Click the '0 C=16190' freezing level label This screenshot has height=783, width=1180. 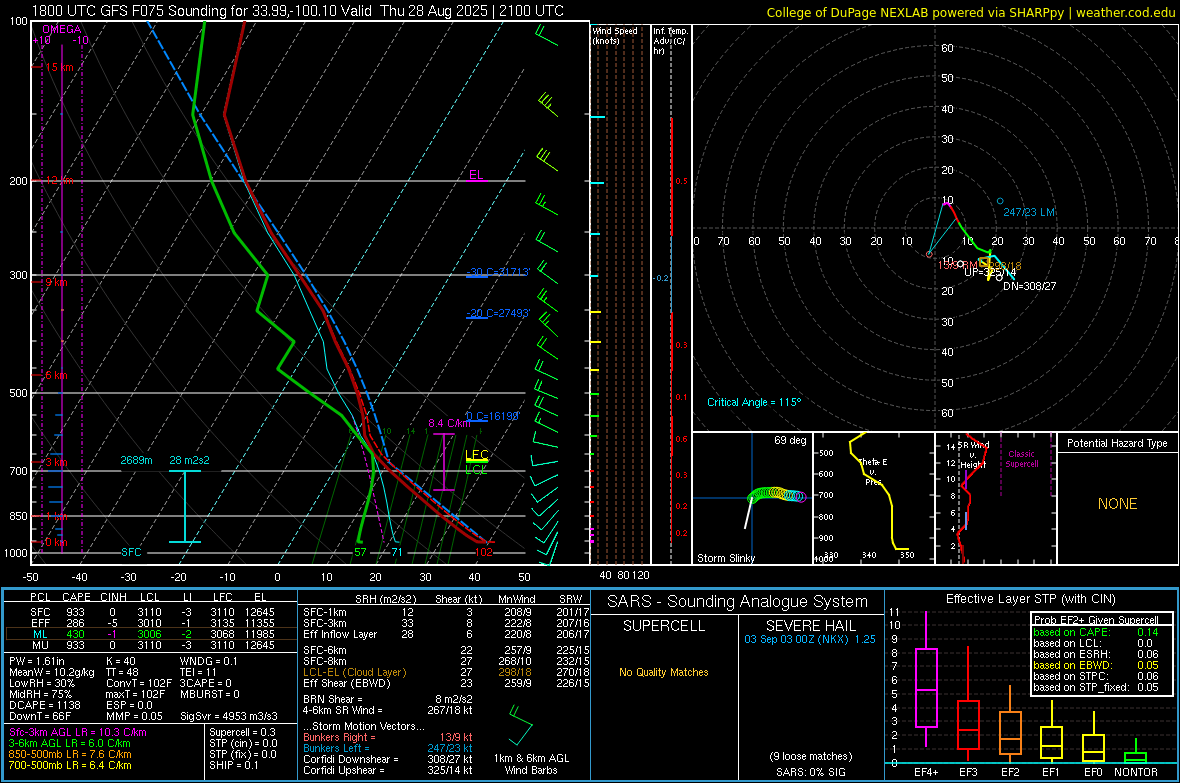(493, 416)
